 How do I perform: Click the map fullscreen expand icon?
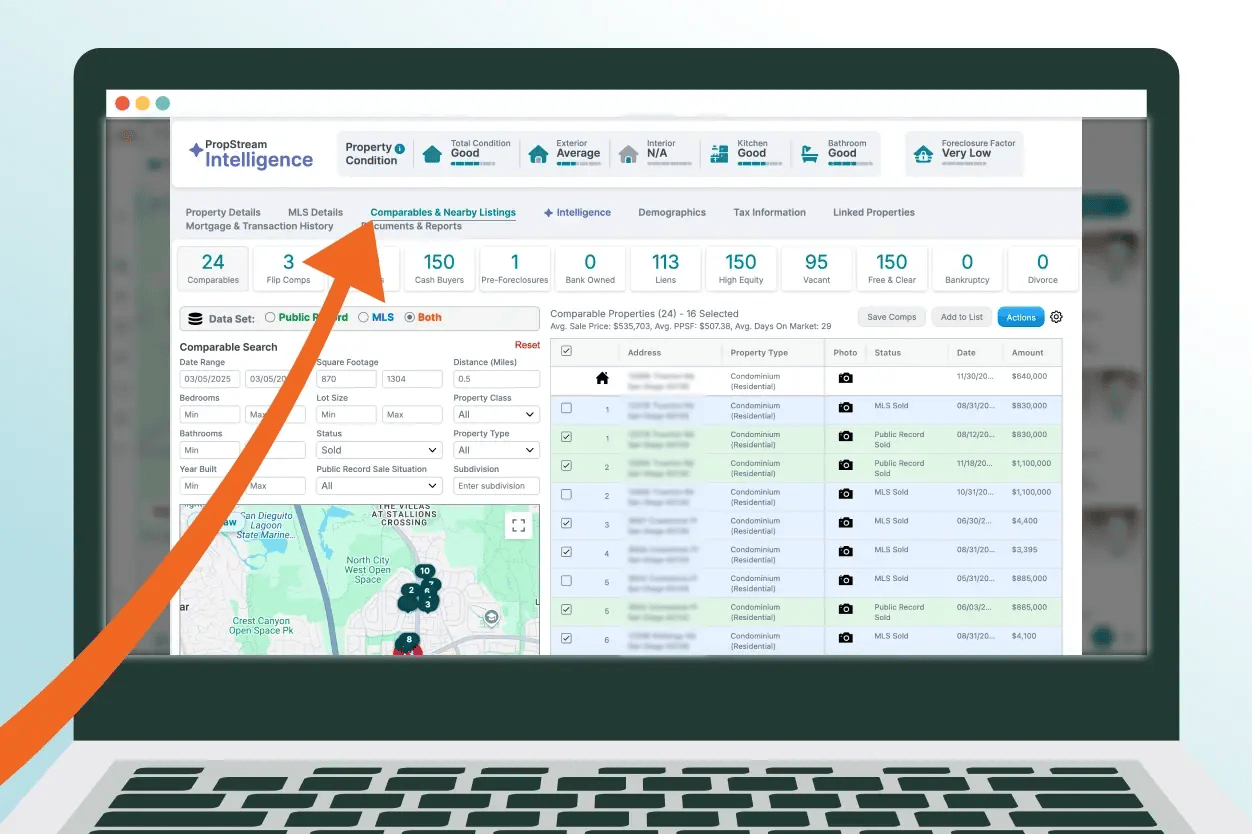point(518,525)
